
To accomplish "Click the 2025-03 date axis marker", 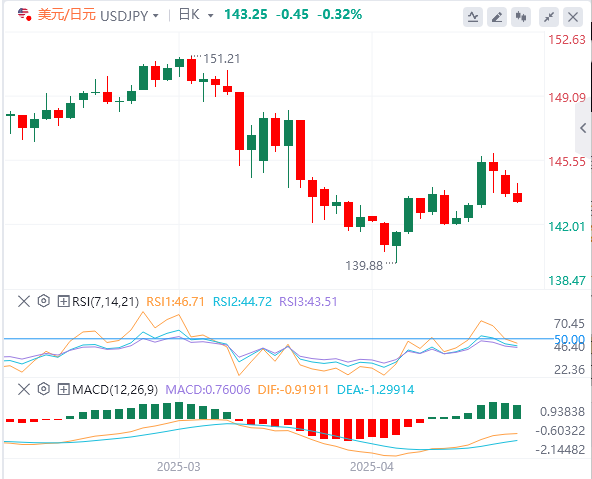I will pos(179,467).
